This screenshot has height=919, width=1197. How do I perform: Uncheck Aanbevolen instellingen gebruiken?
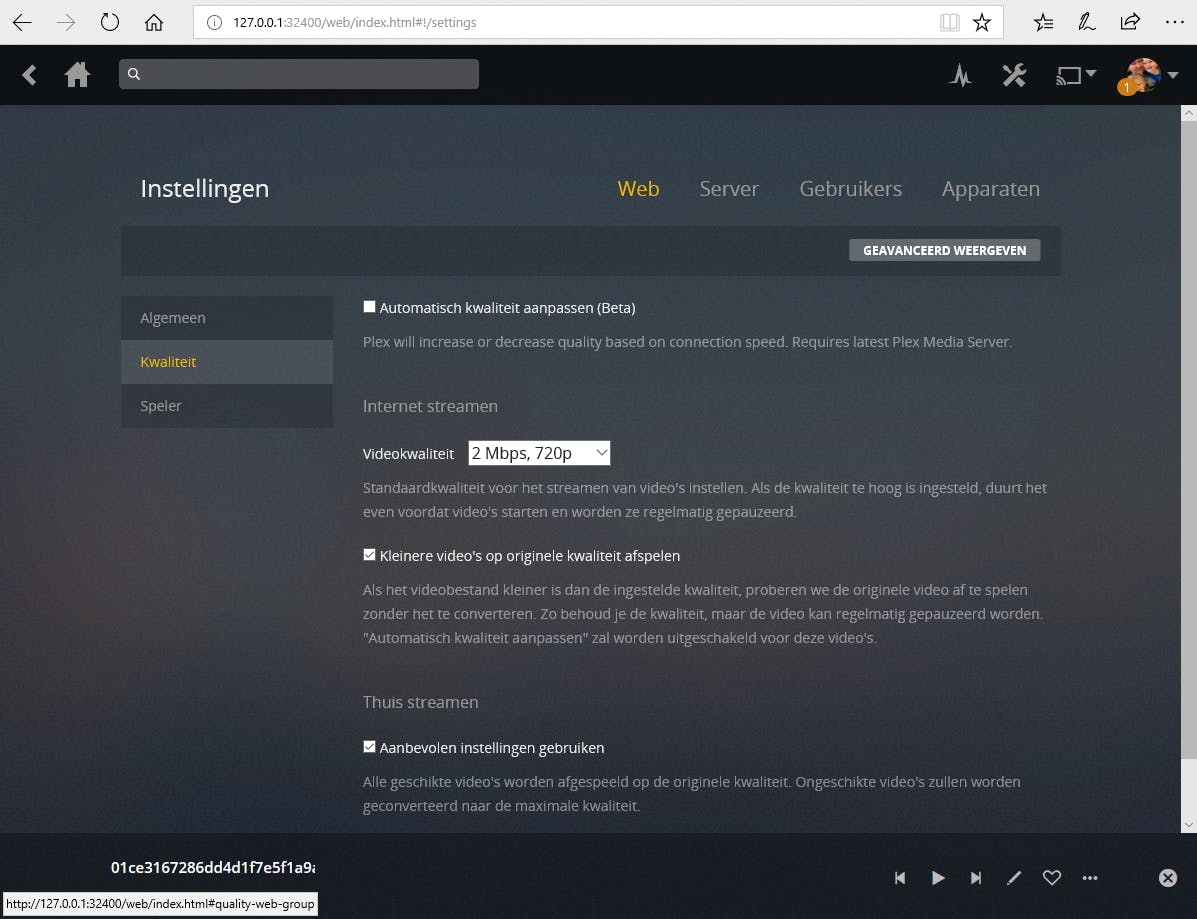(x=369, y=746)
